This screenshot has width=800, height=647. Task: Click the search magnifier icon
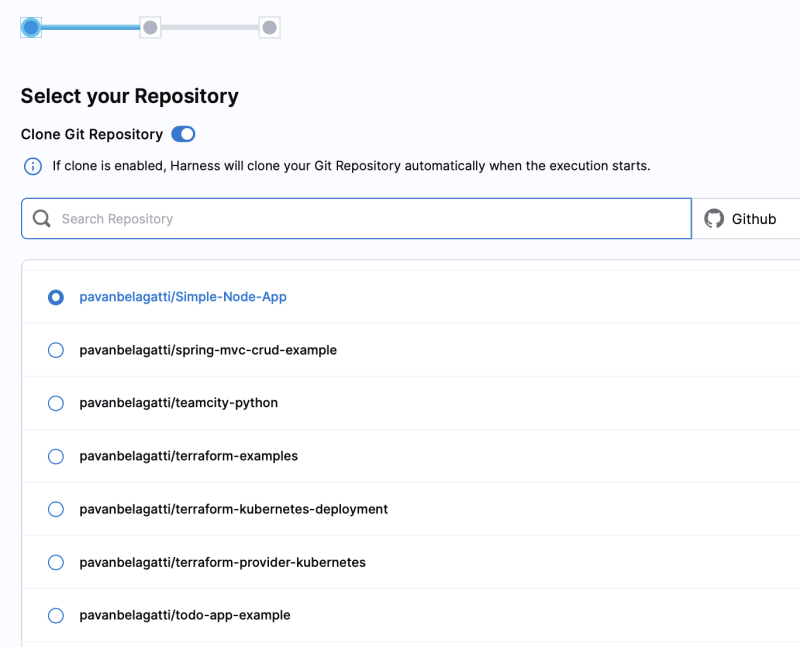[41, 219]
